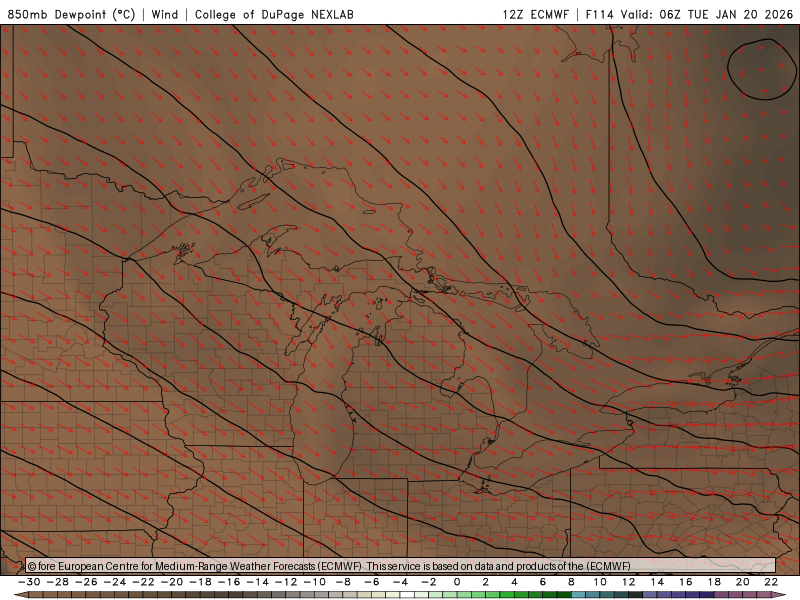Click the closed circular contour at the map's top-right
This screenshot has width=800, height=600.
762,69
